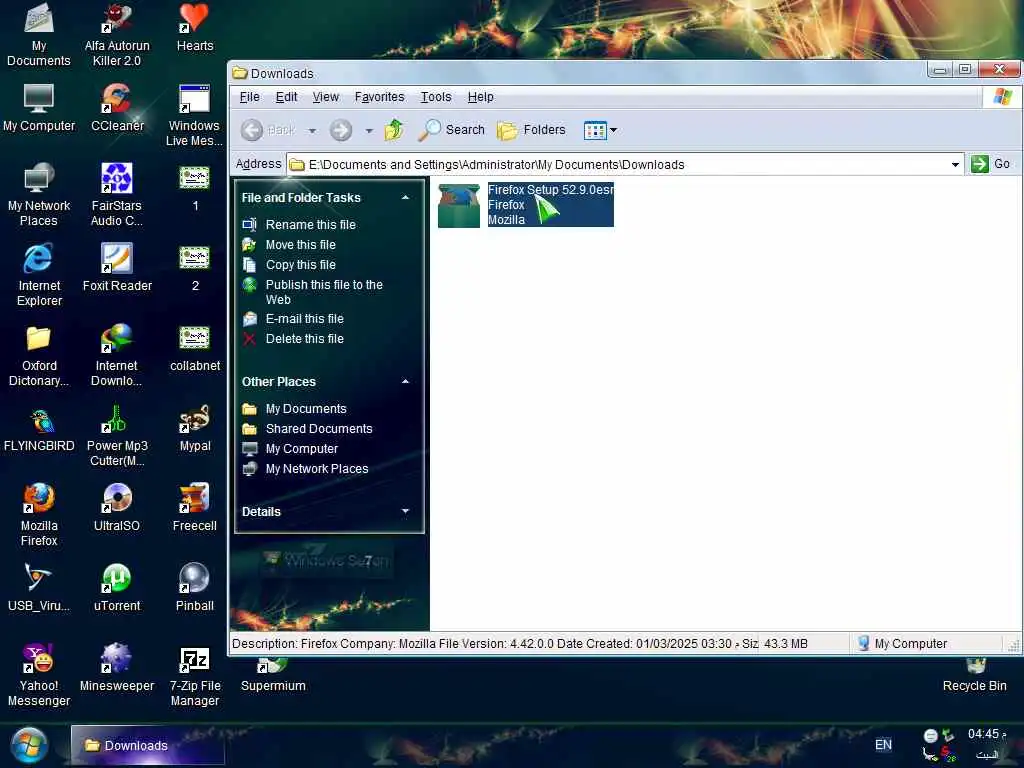1024x768 pixels.
Task: Open the File menu
Action: 249,97
